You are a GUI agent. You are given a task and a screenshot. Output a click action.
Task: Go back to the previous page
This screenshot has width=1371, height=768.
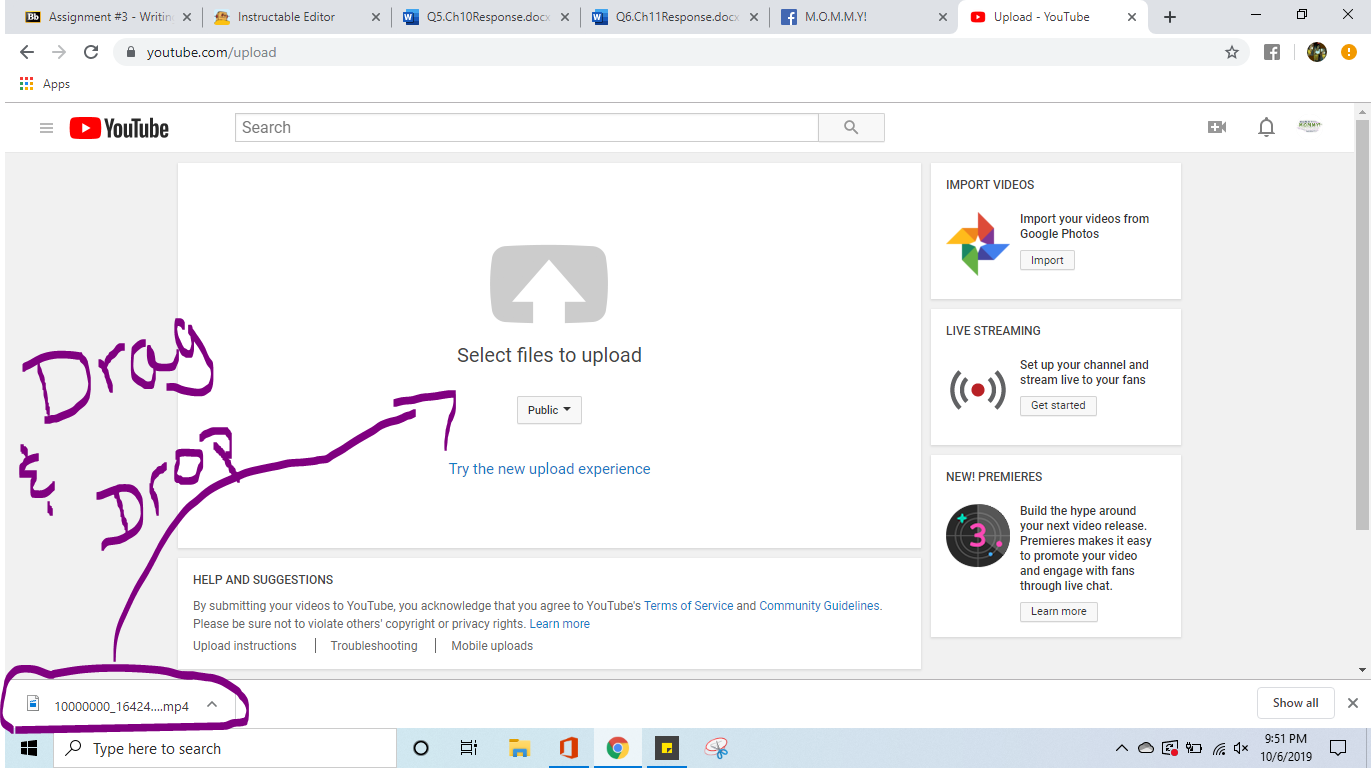[27, 52]
